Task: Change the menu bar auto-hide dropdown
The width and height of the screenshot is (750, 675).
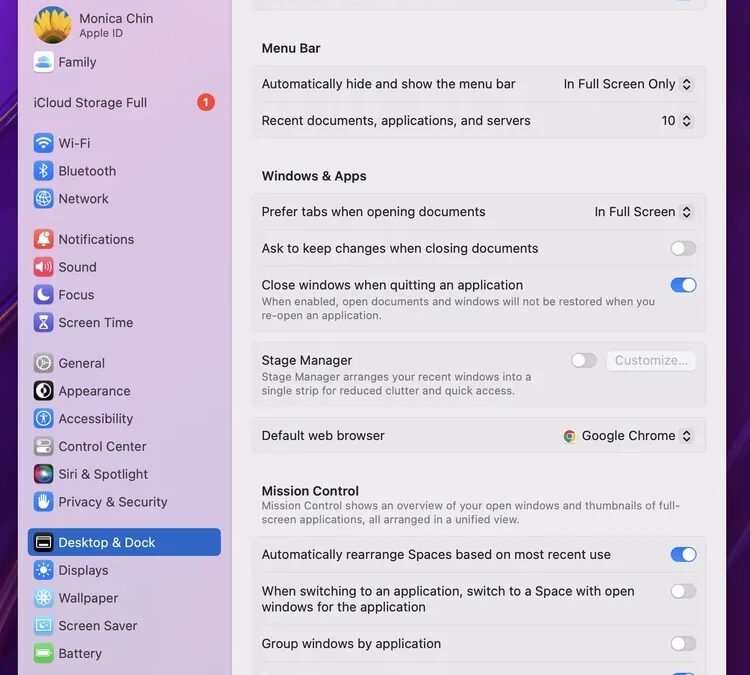Action: coord(627,84)
